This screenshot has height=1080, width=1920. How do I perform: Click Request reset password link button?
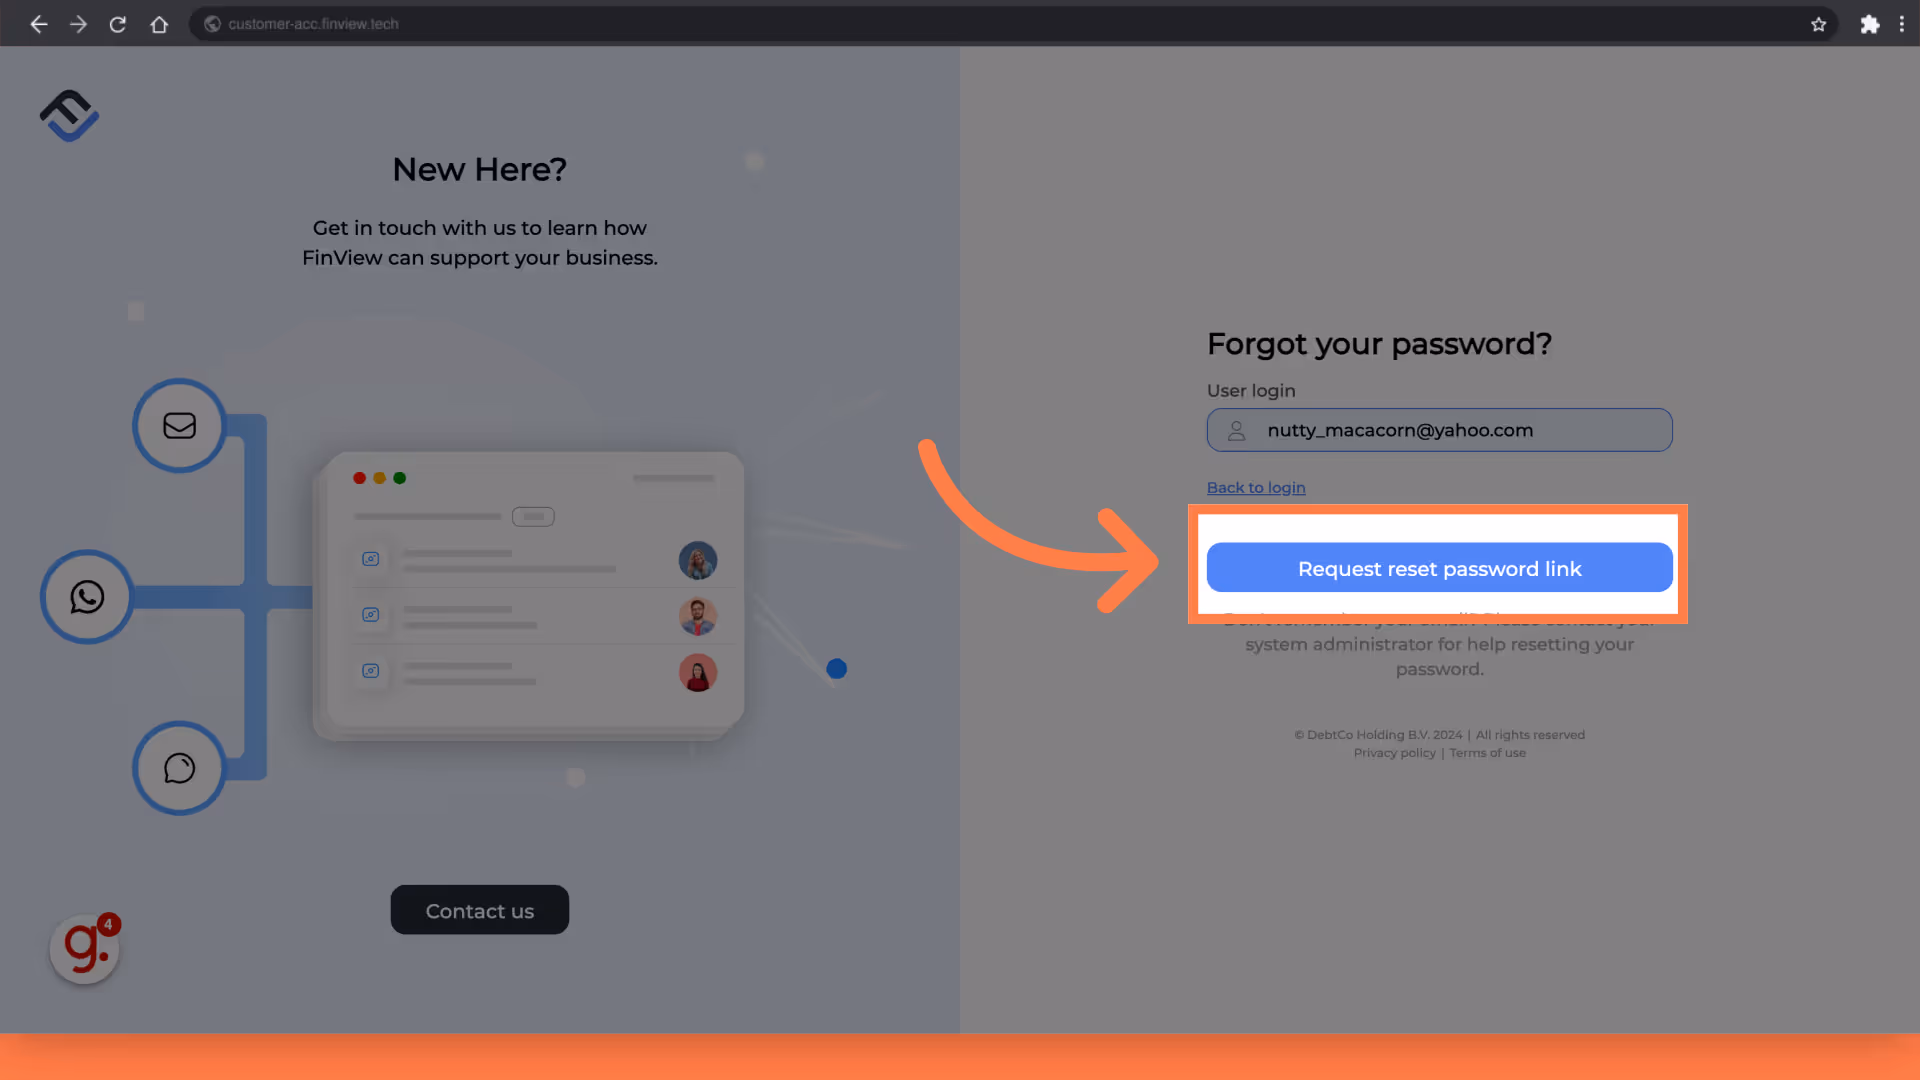(x=1440, y=568)
